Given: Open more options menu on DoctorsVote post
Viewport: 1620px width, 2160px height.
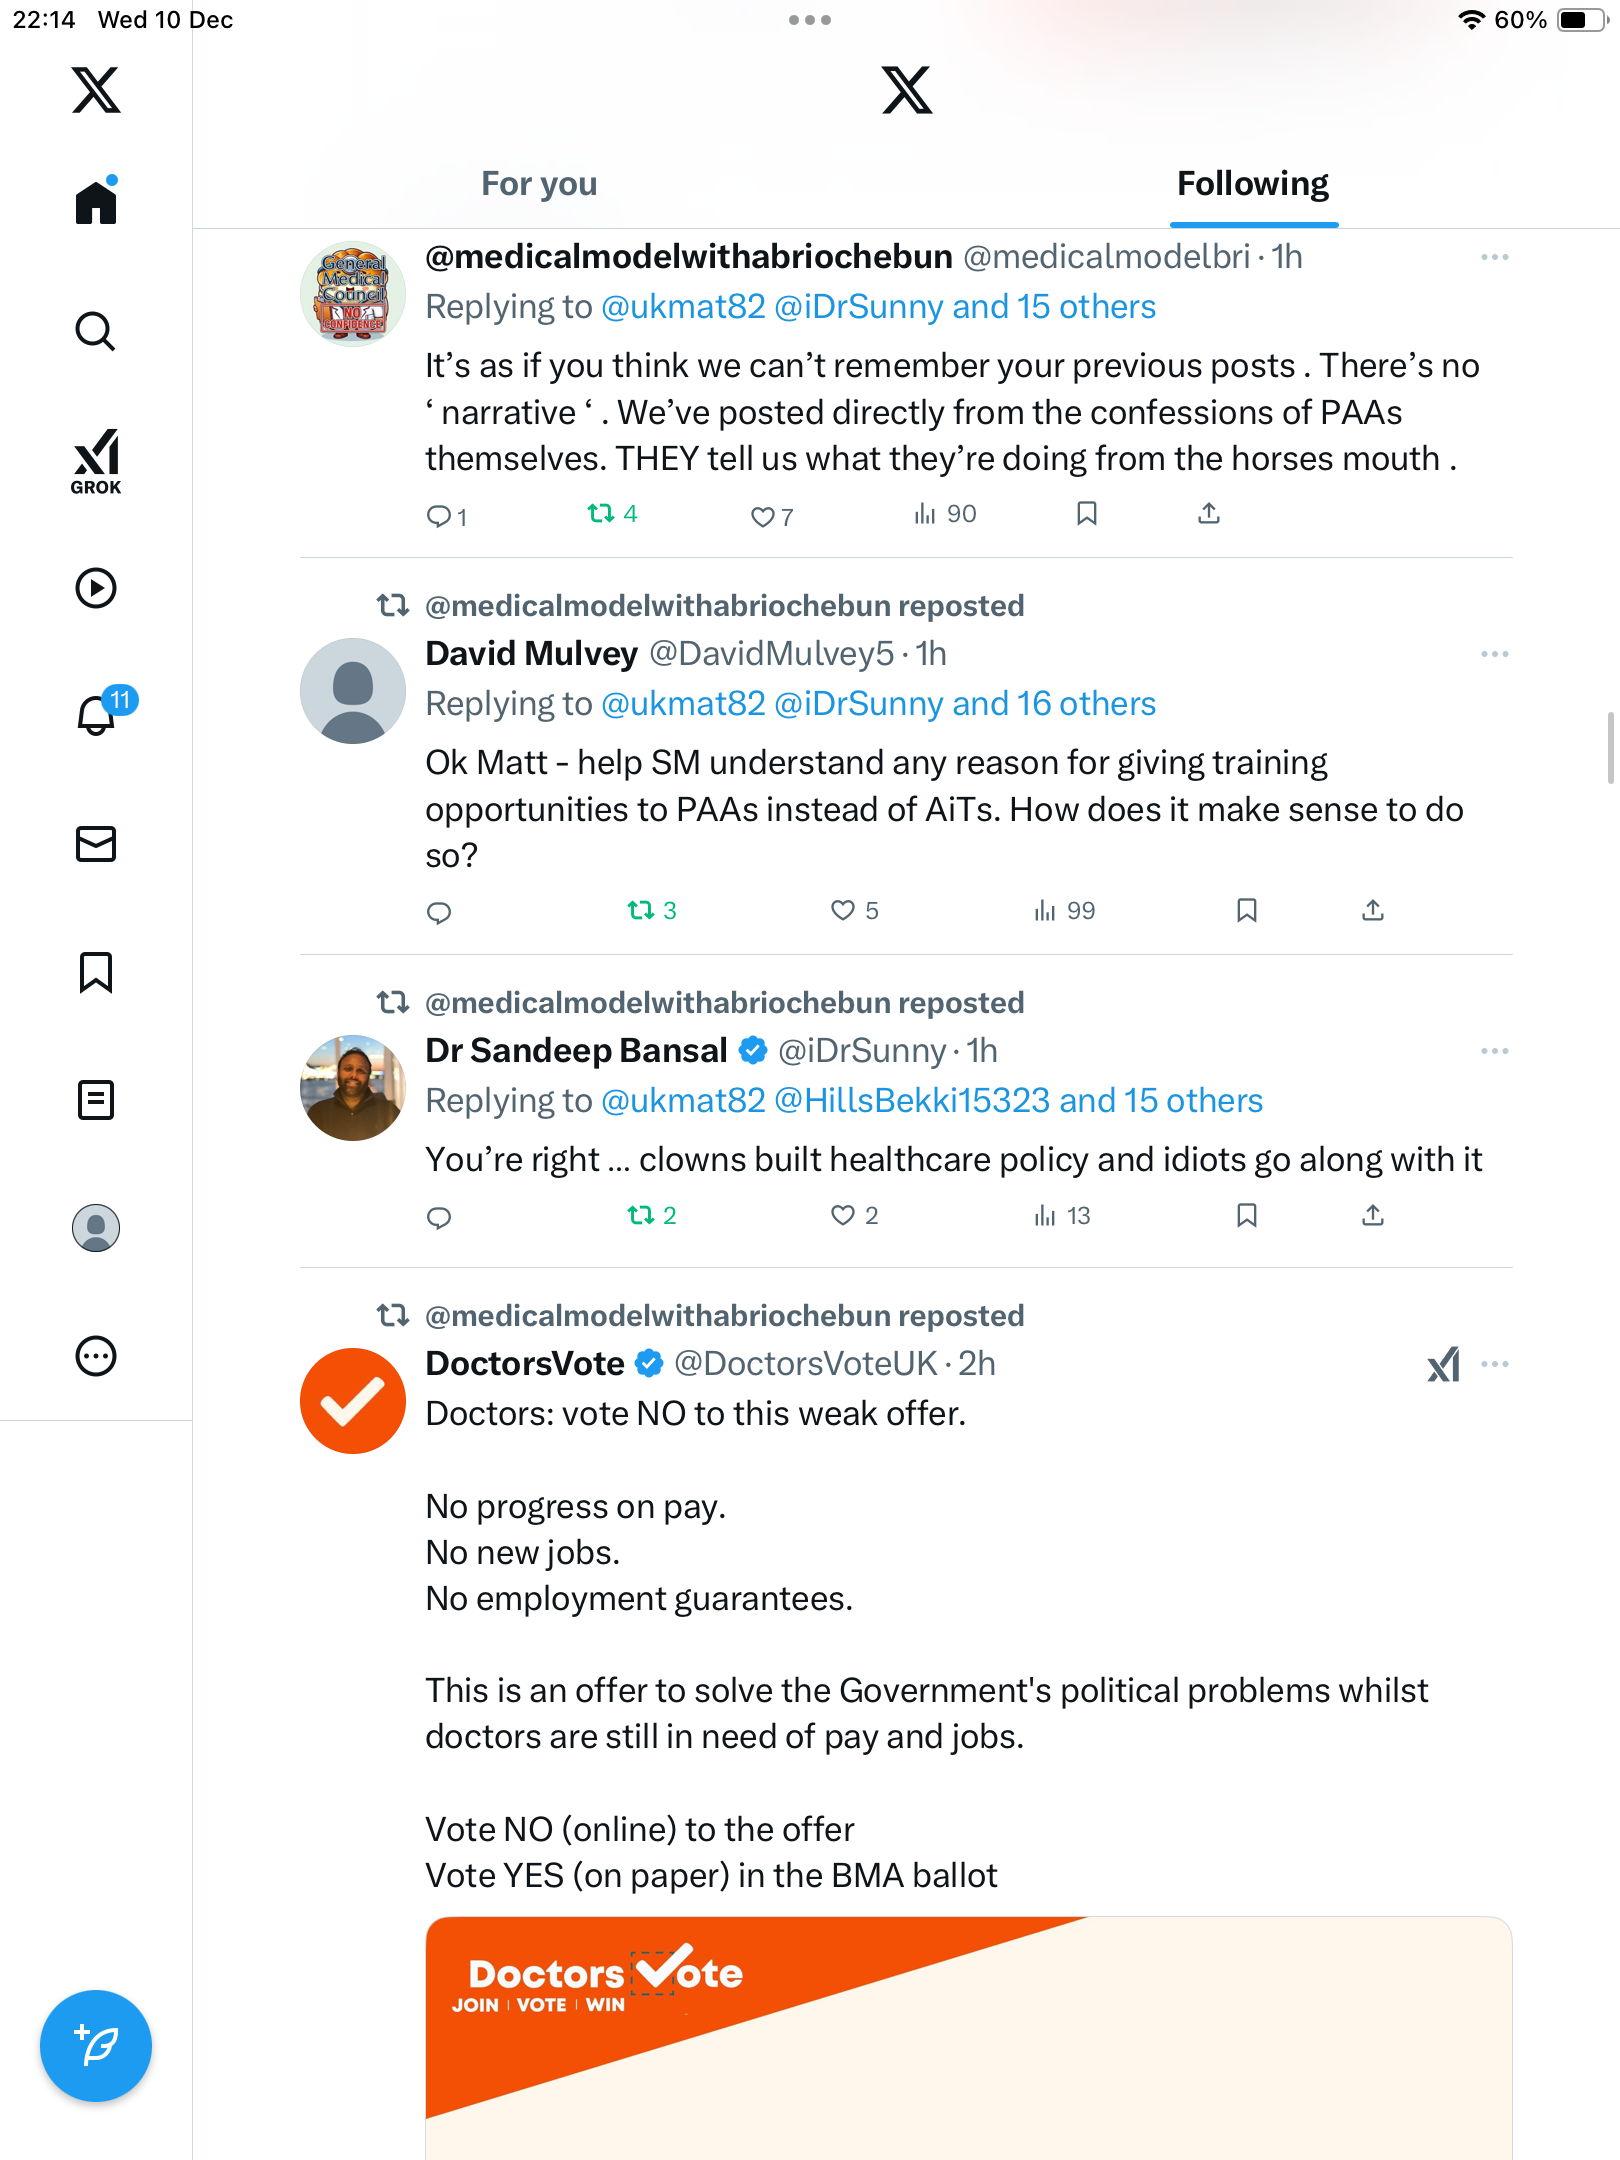Looking at the screenshot, I should pos(1494,1364).
